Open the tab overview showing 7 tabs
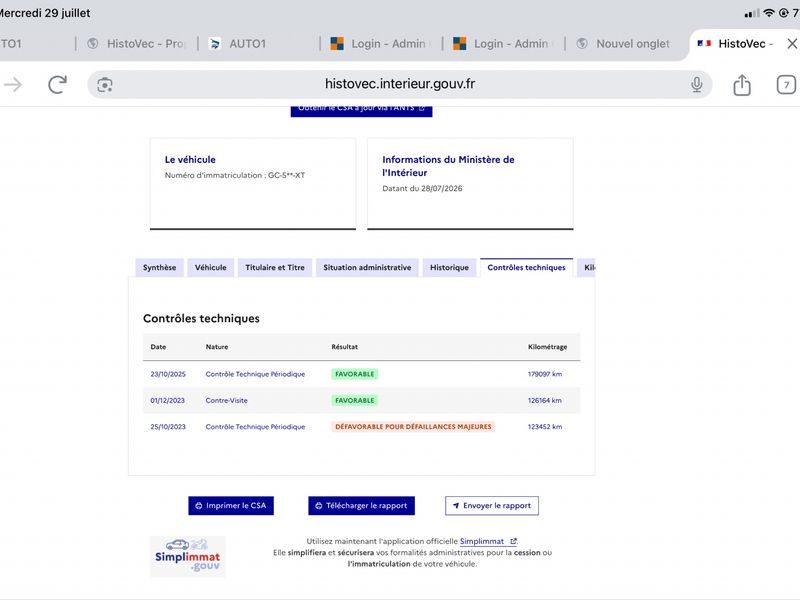800x600 pixels. coord(786,85)
